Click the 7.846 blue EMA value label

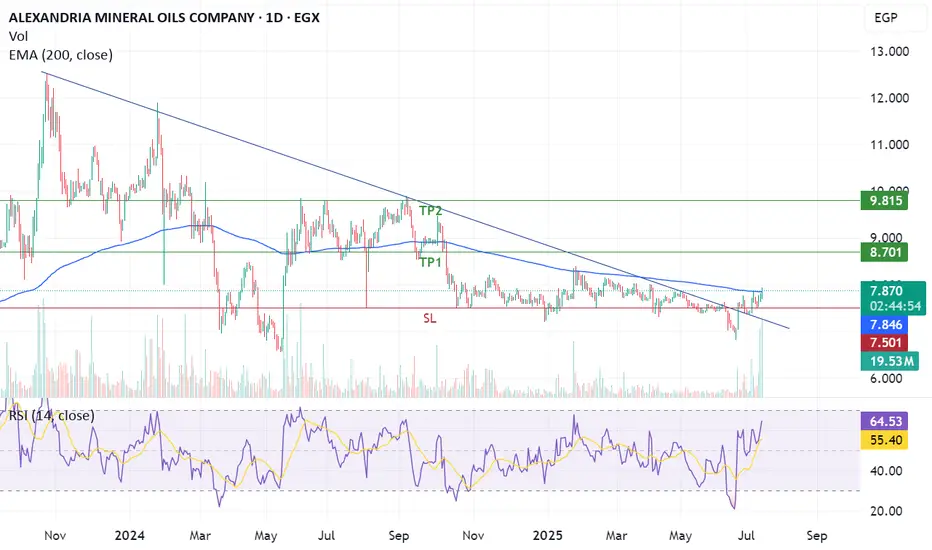885,325
